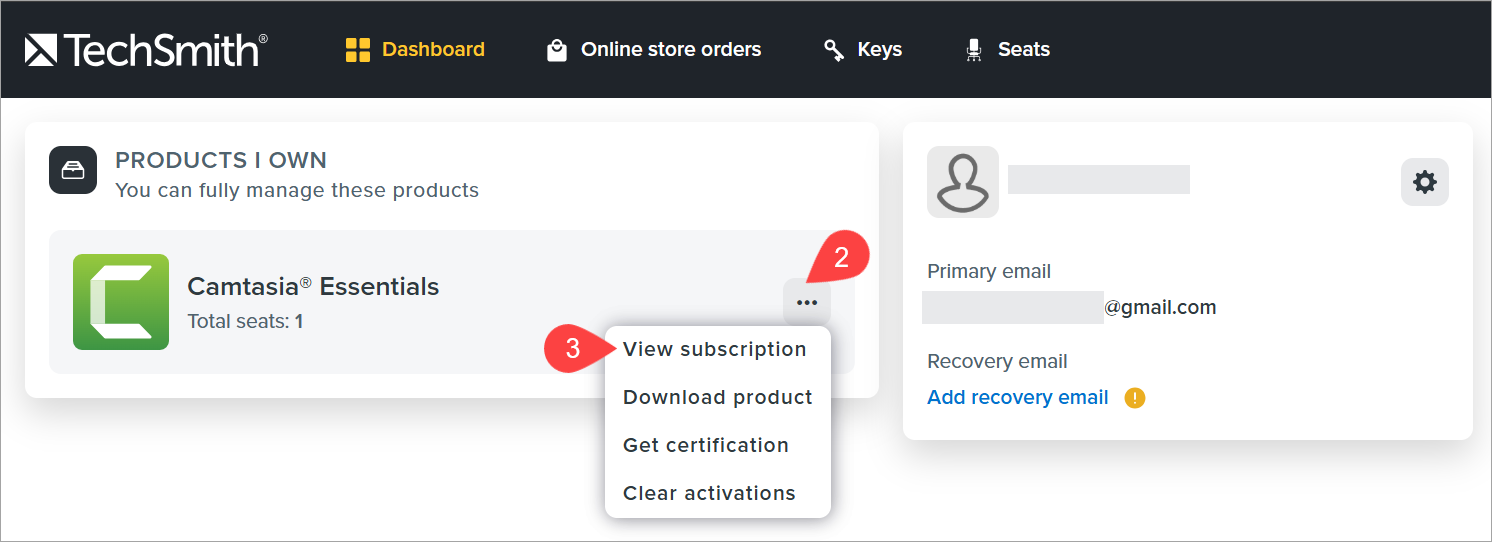Select View subscription from the menu
The image size is (1492, 542).
[x=714, y=349]
